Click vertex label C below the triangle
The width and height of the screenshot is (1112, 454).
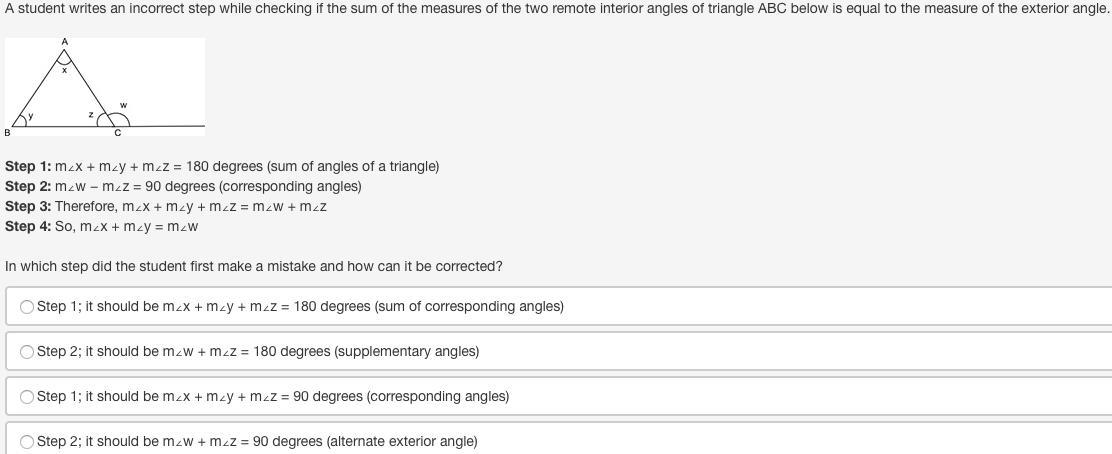(x=117, y=133)
